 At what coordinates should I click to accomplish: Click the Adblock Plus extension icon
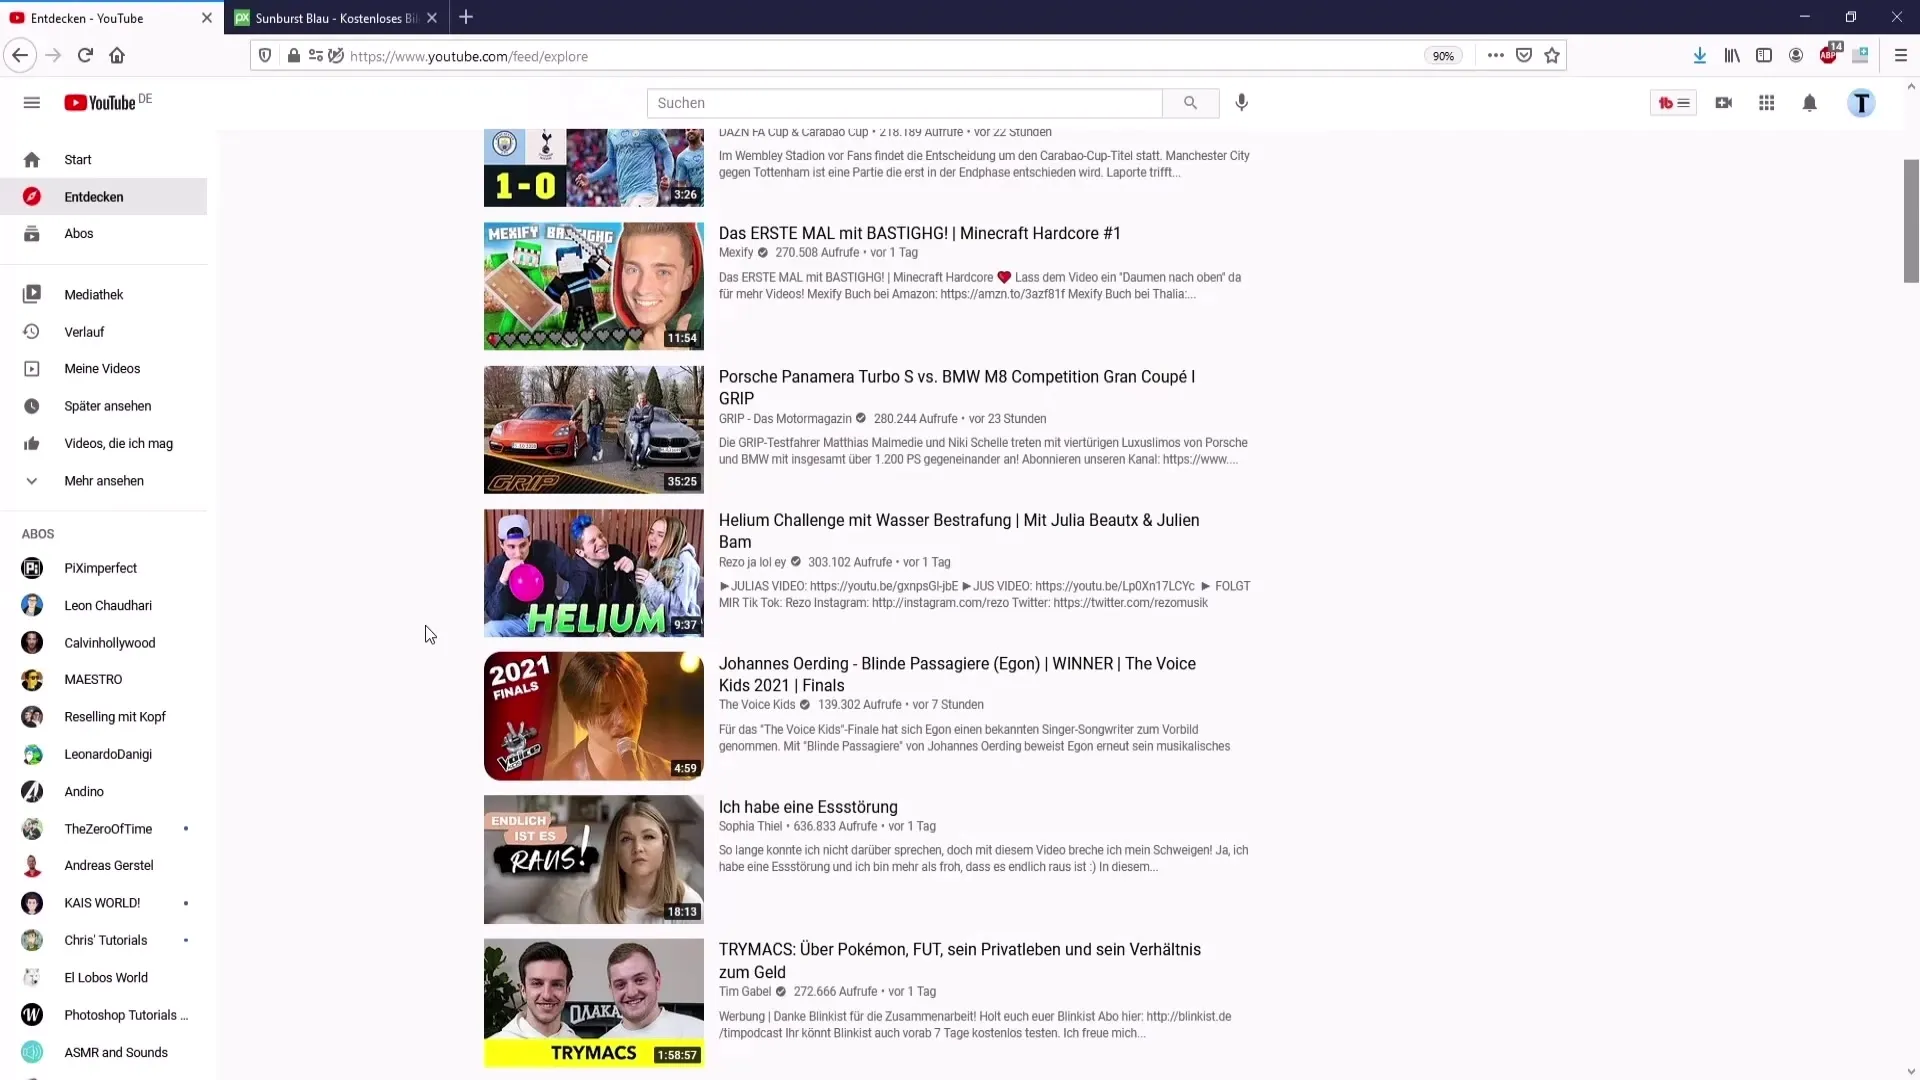(x=1829, y=54)
